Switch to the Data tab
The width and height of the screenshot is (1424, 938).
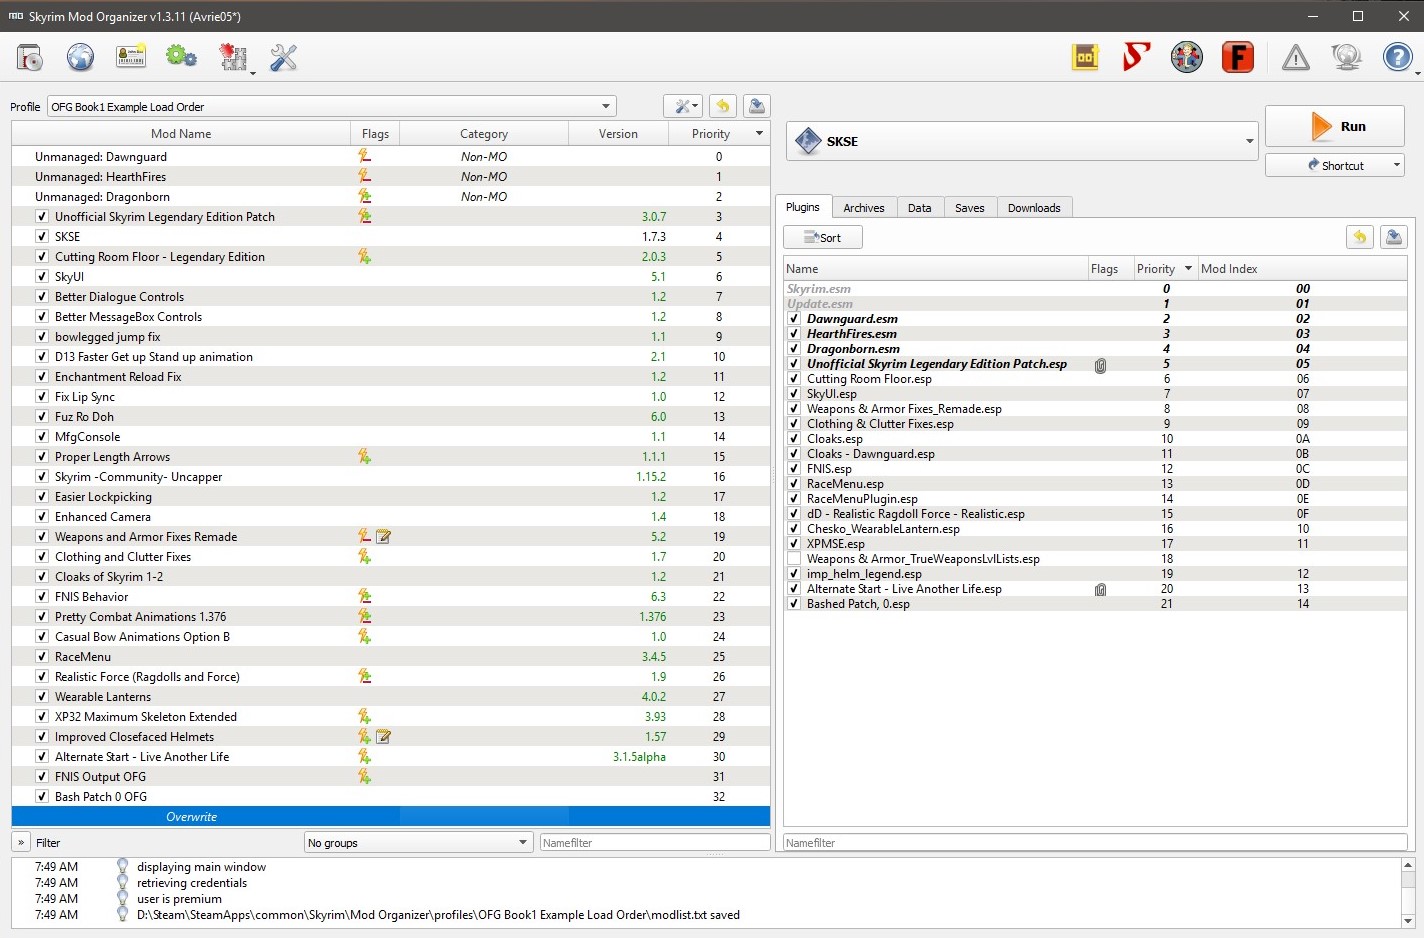click(x=920, y=208)
